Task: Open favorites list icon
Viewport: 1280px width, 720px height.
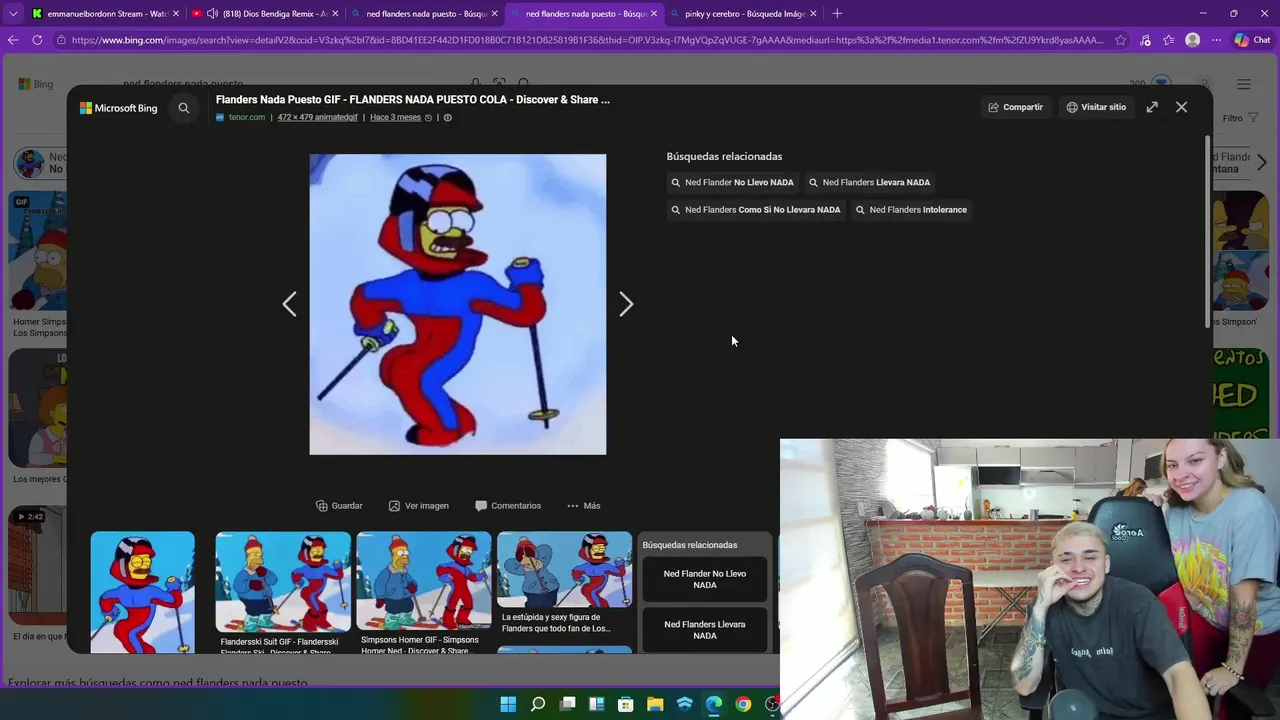Action: 1168,40
